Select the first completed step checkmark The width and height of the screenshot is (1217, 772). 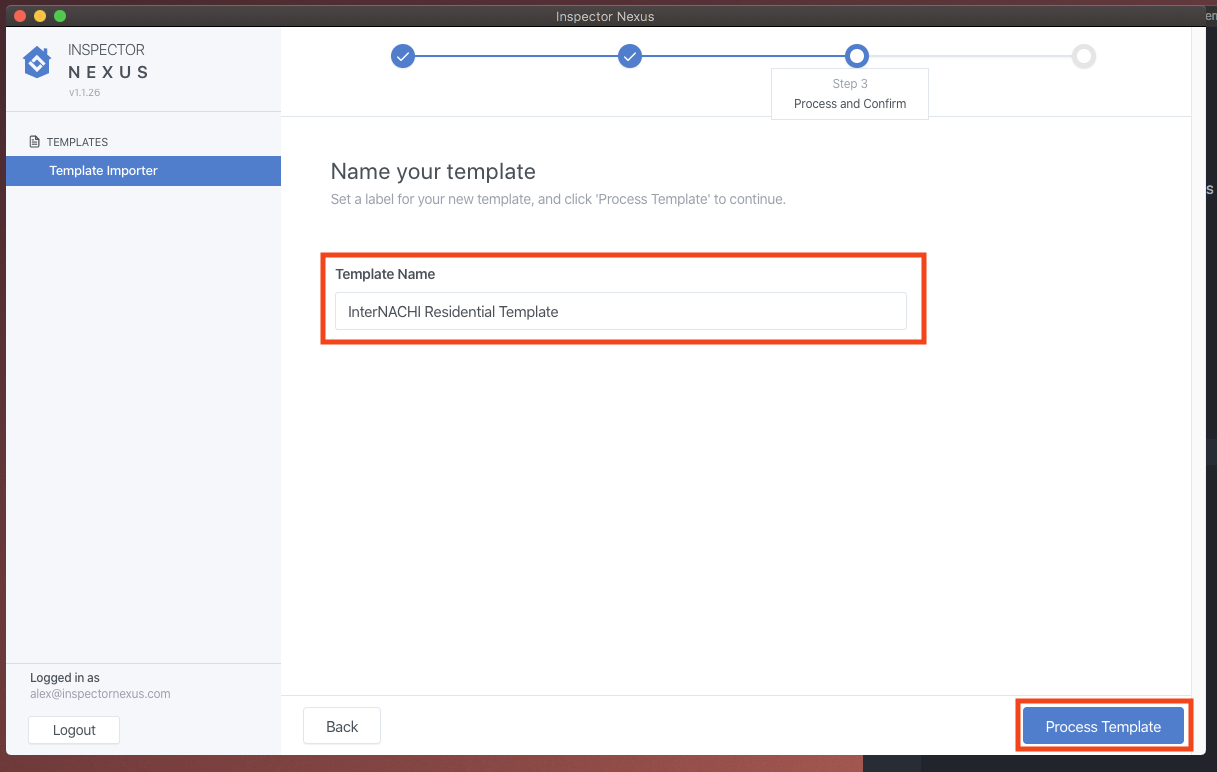click(x=402, y=56)
